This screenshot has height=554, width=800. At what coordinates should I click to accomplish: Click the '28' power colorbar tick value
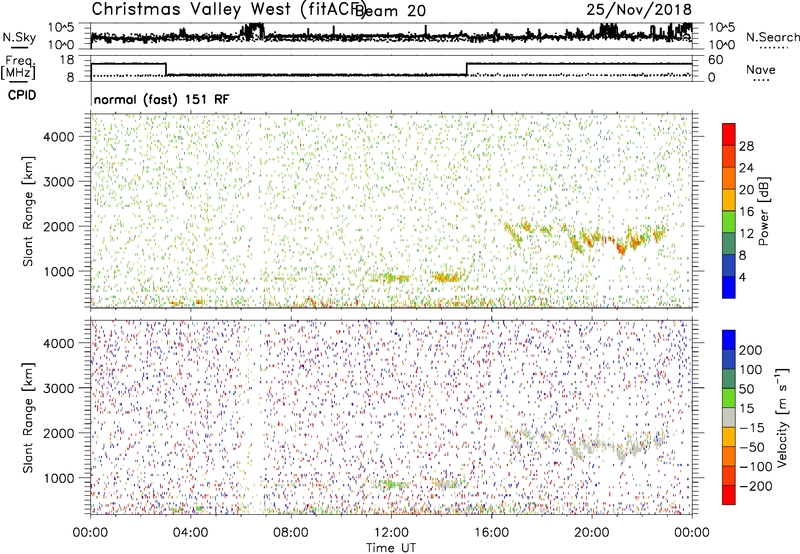click(746, 146)
